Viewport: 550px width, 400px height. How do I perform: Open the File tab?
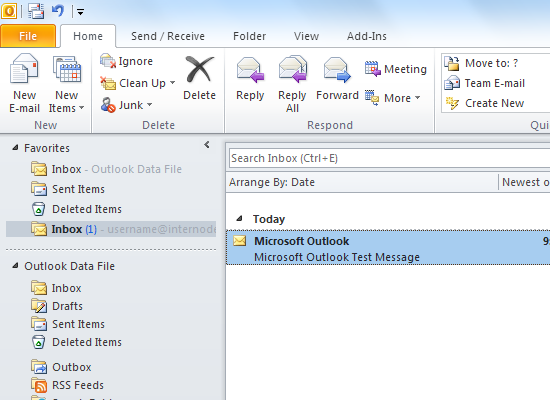pyautogui.click(x=28, y=36)
